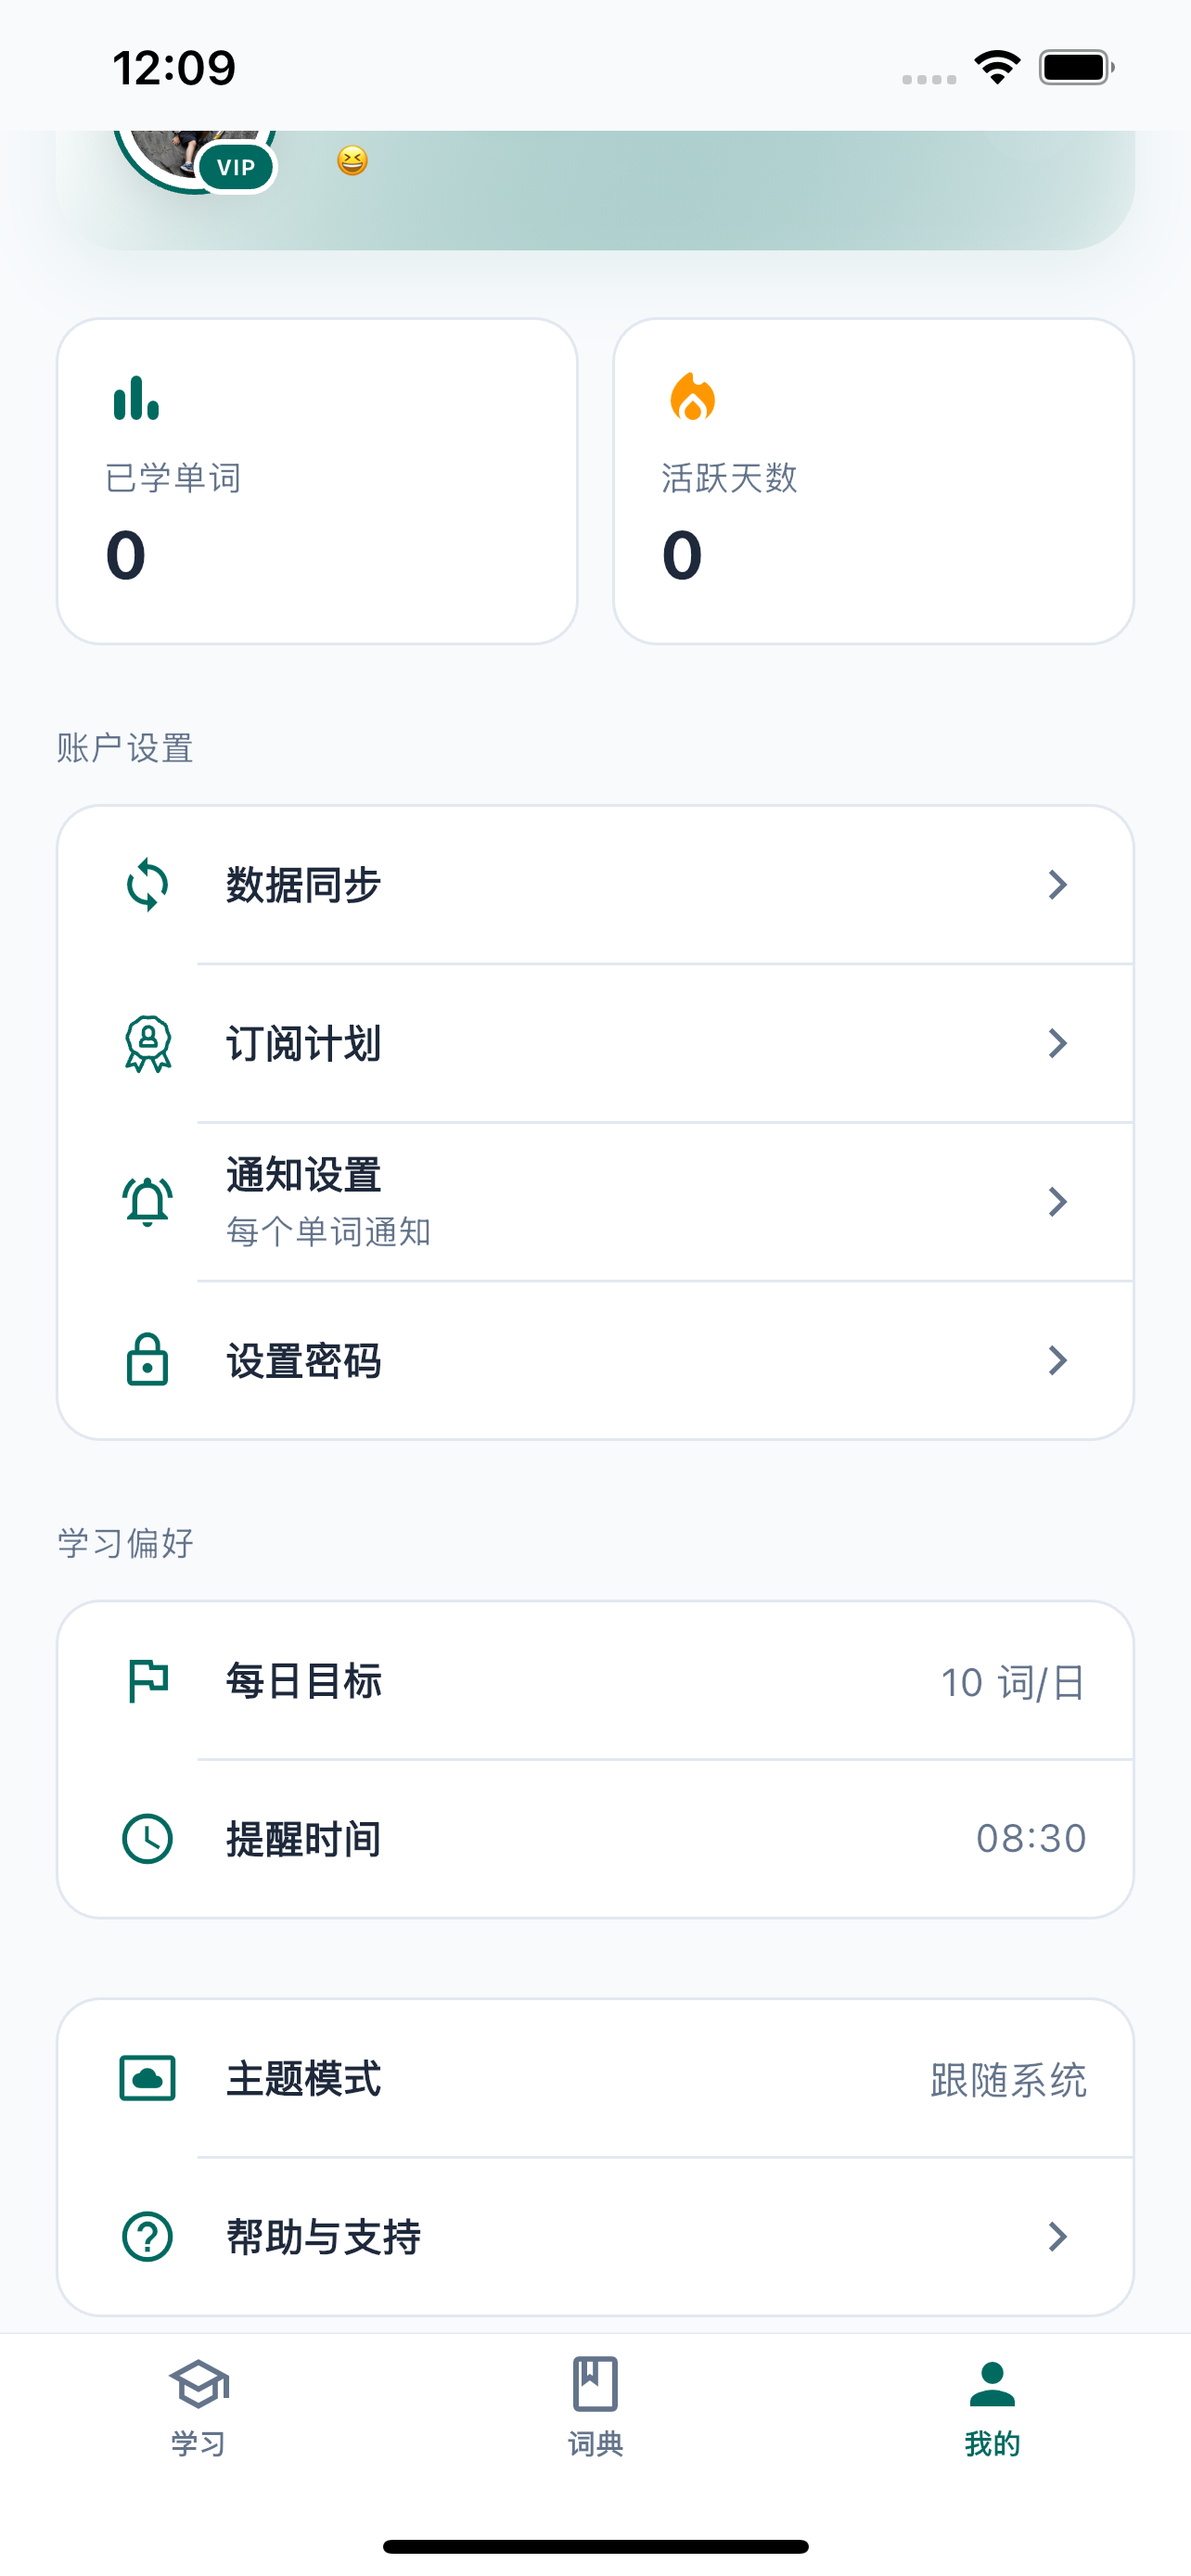Tap the daily goal flag icon
The image size is (1191, 2576).
[147, 1680]
